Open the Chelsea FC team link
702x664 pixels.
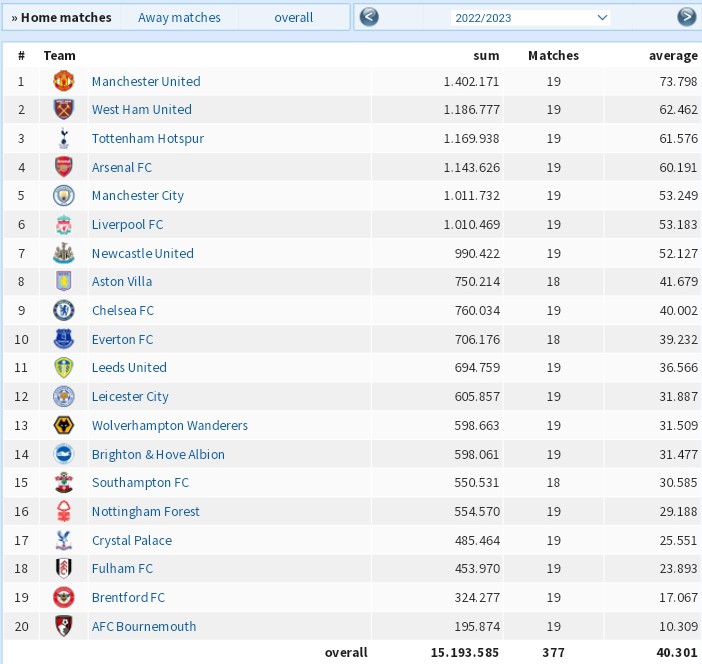coord(123,311)
